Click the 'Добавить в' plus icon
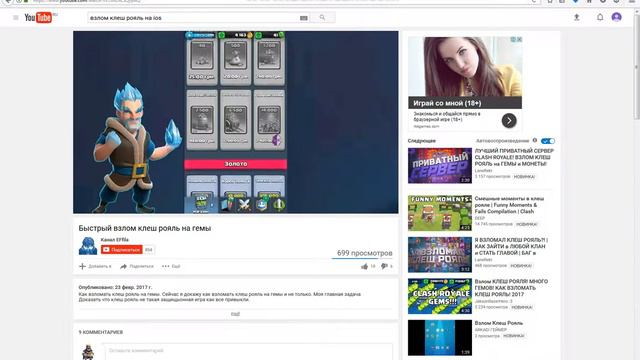 [x=82, y=266]
